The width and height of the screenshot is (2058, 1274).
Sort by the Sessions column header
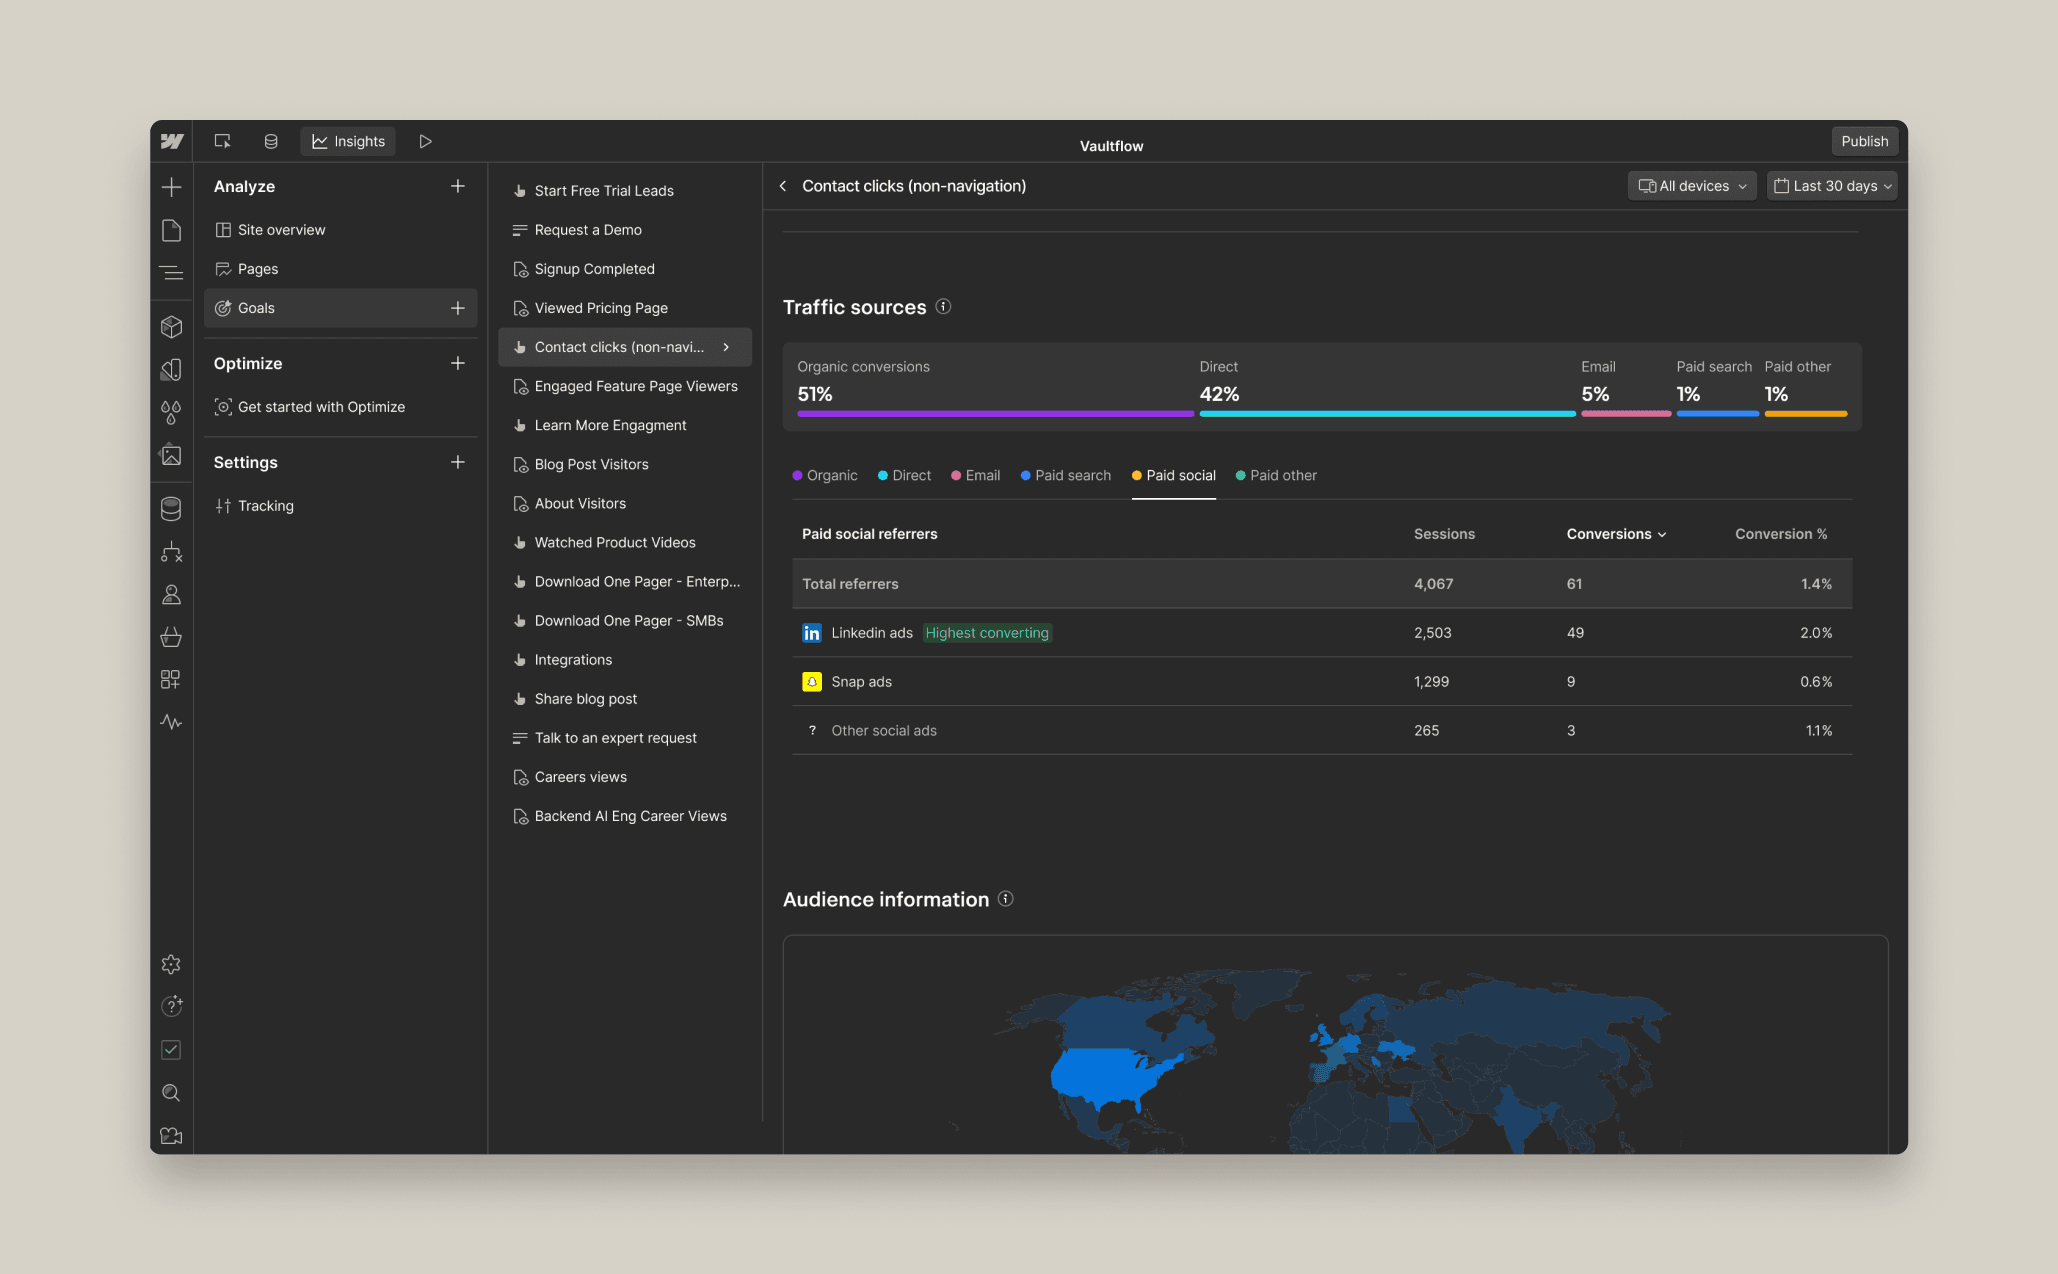[1444, 534]
